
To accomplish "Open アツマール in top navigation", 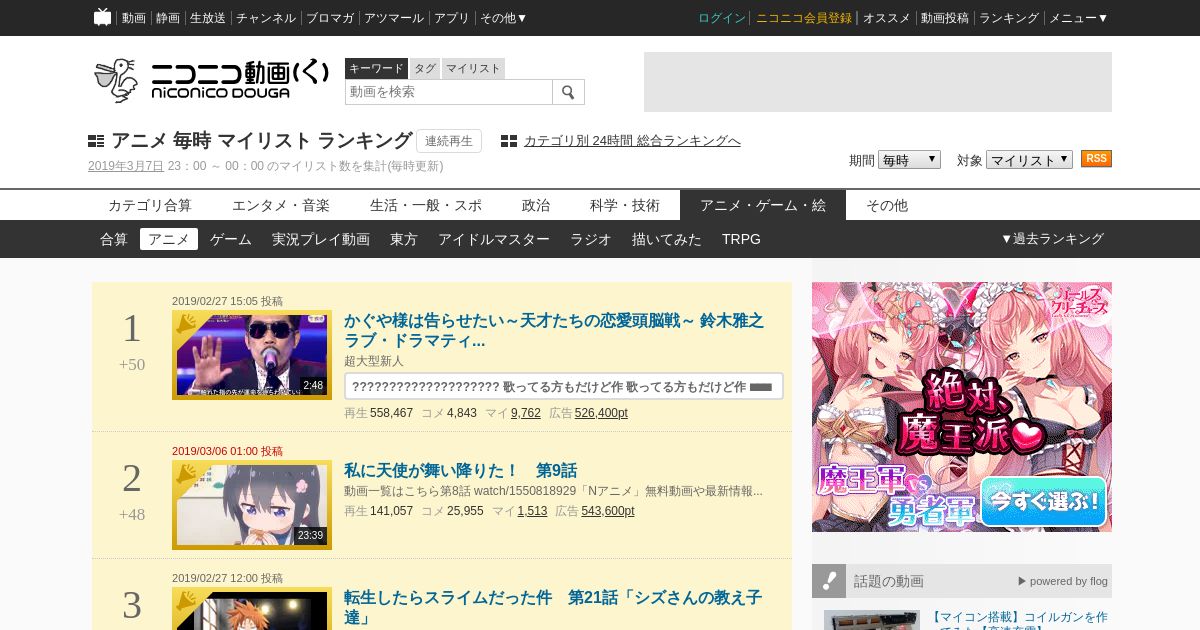I will 394,18.
